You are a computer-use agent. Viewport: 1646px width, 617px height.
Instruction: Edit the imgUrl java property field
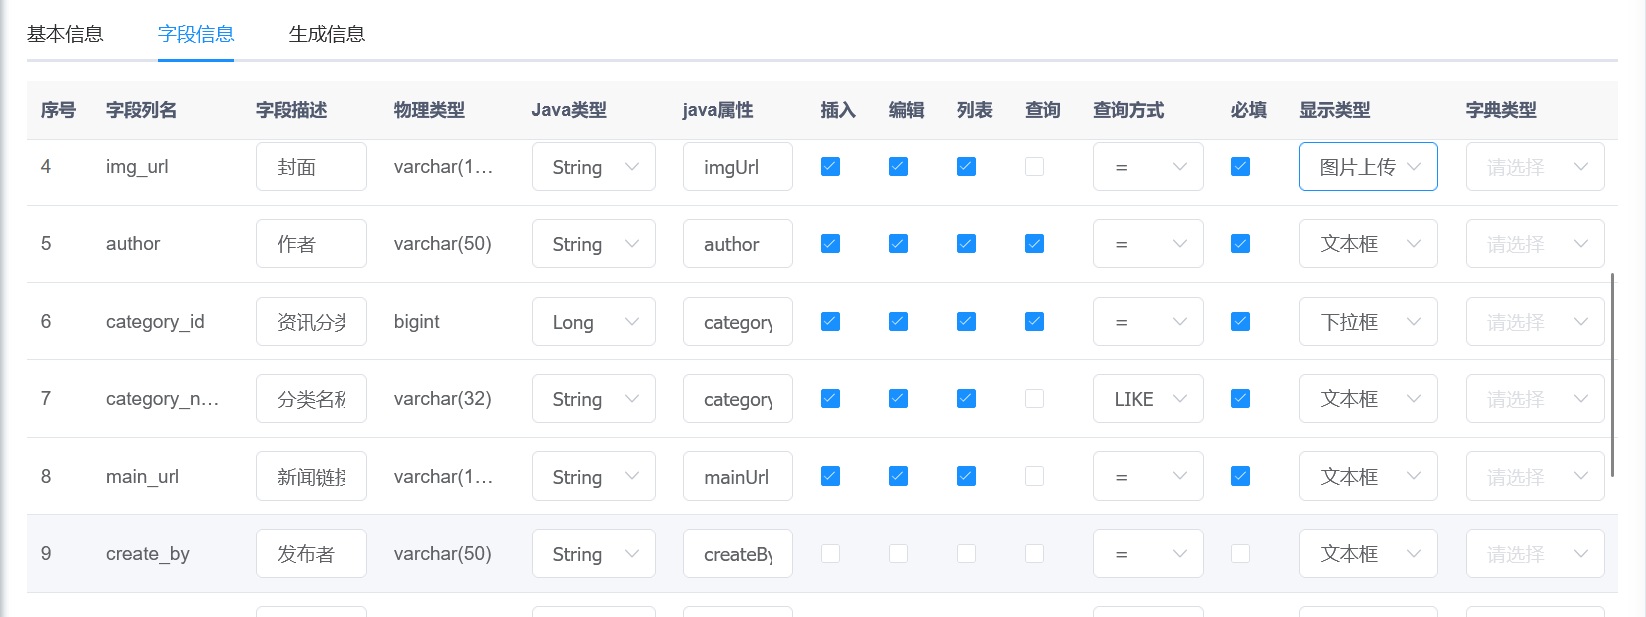737,167
